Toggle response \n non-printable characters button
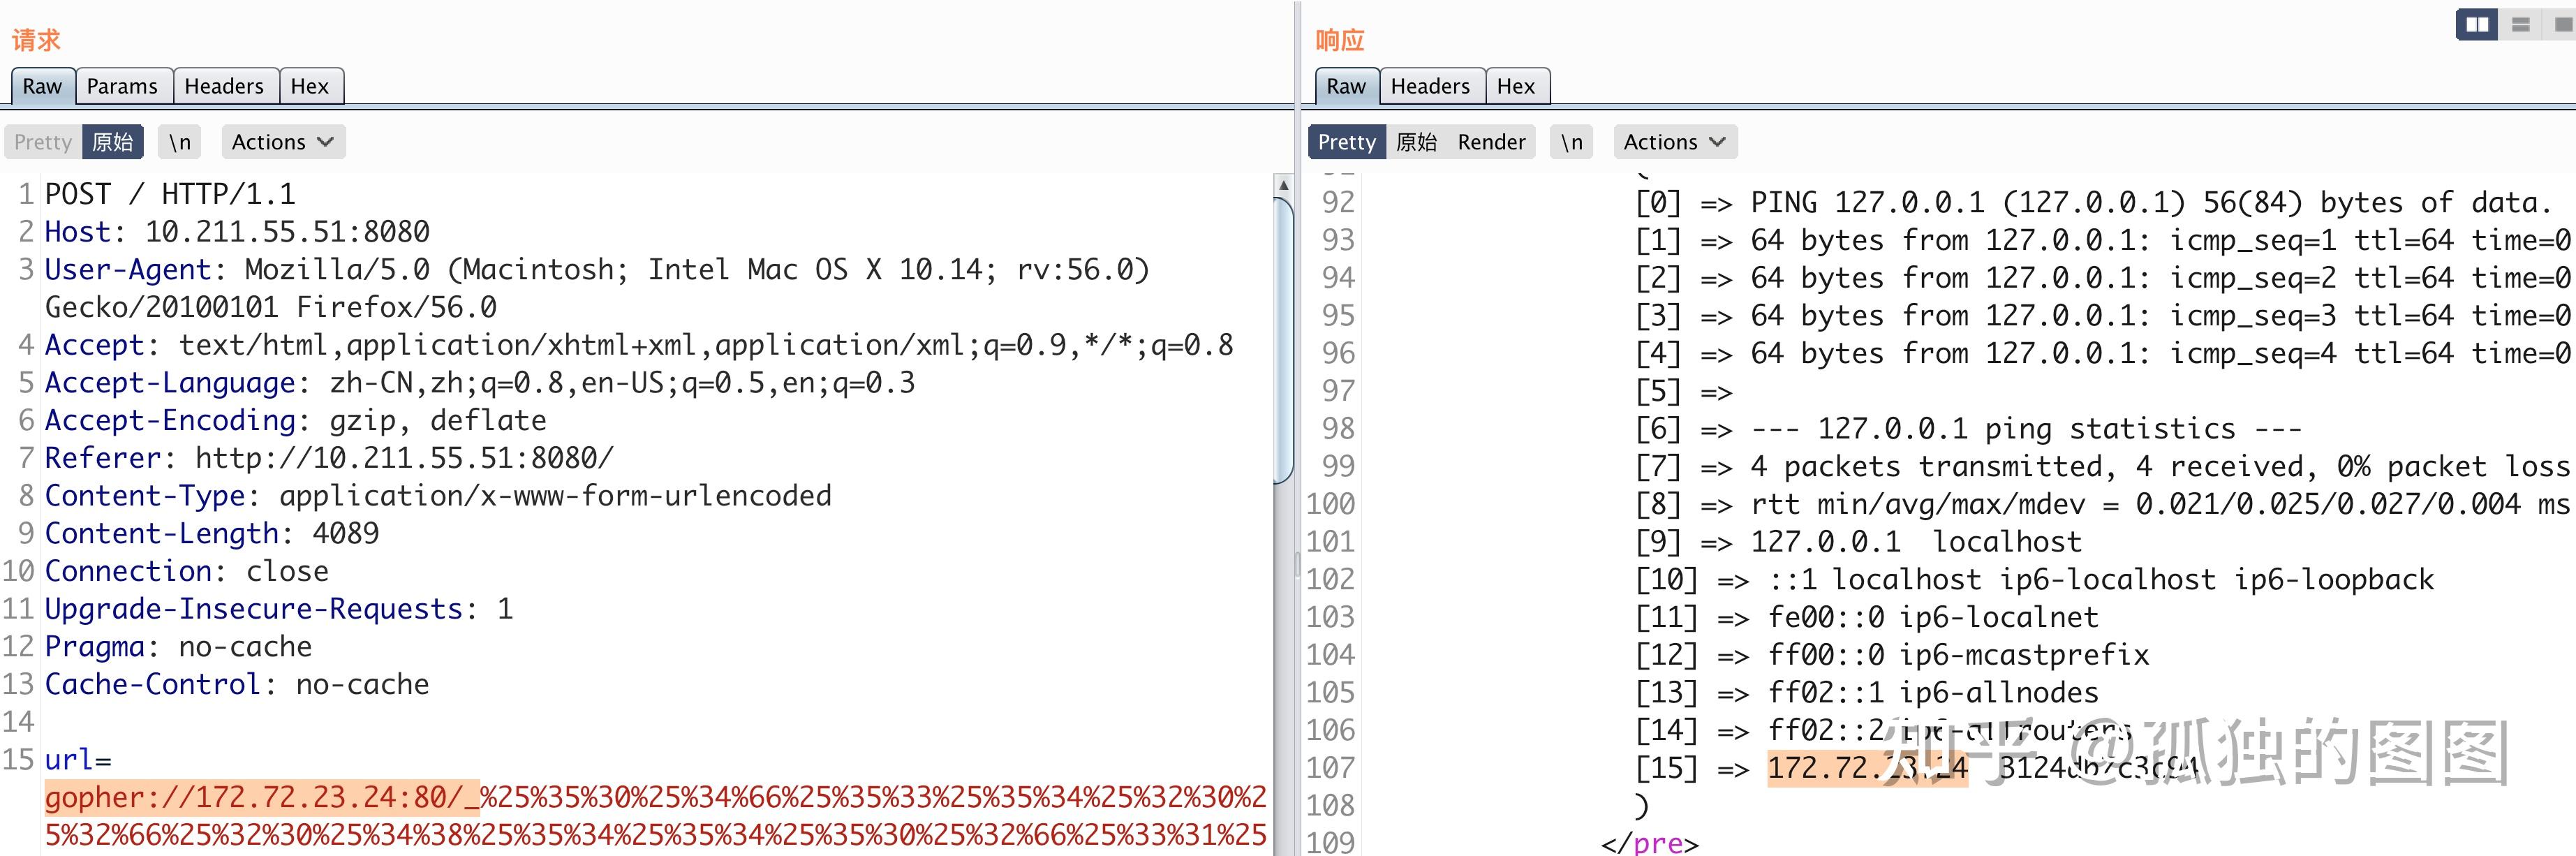The image size is (2576, 856). 1572,142
